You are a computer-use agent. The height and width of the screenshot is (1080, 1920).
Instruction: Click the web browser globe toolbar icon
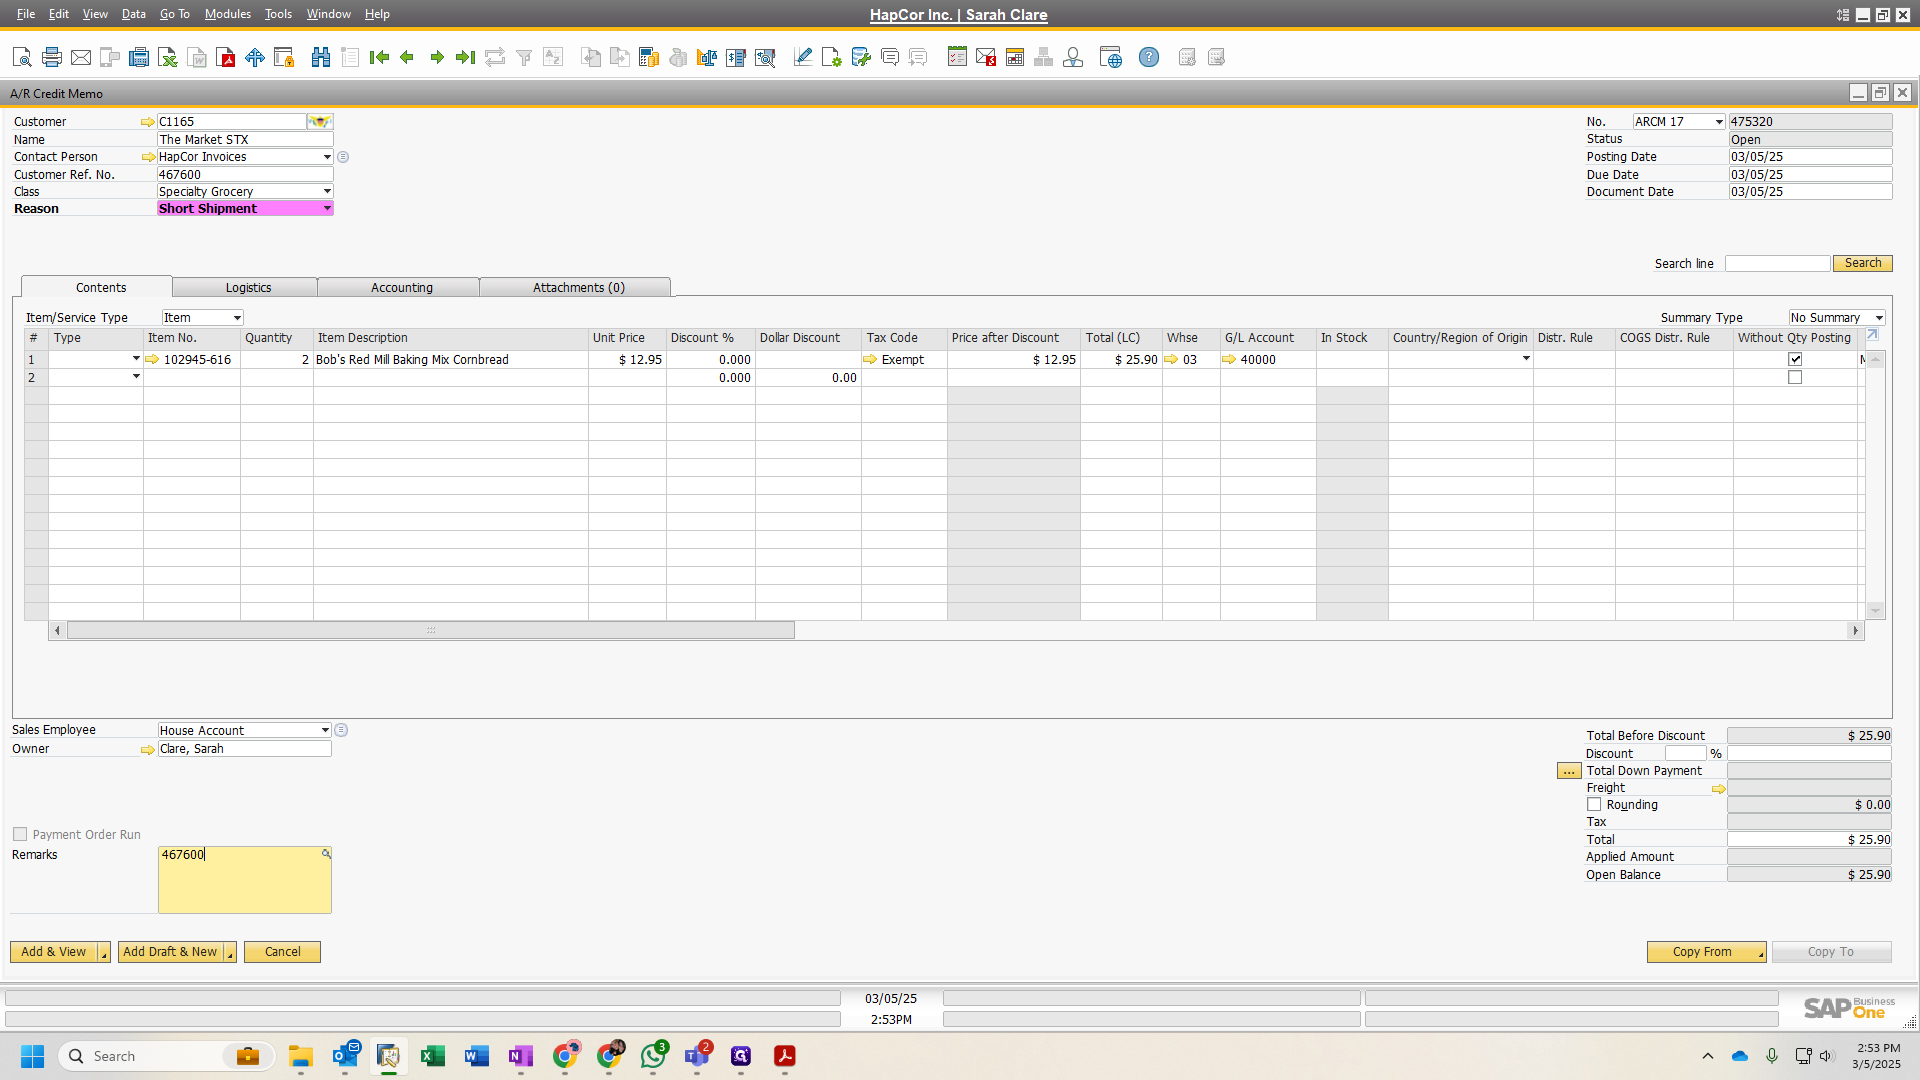click(1111, 58)
